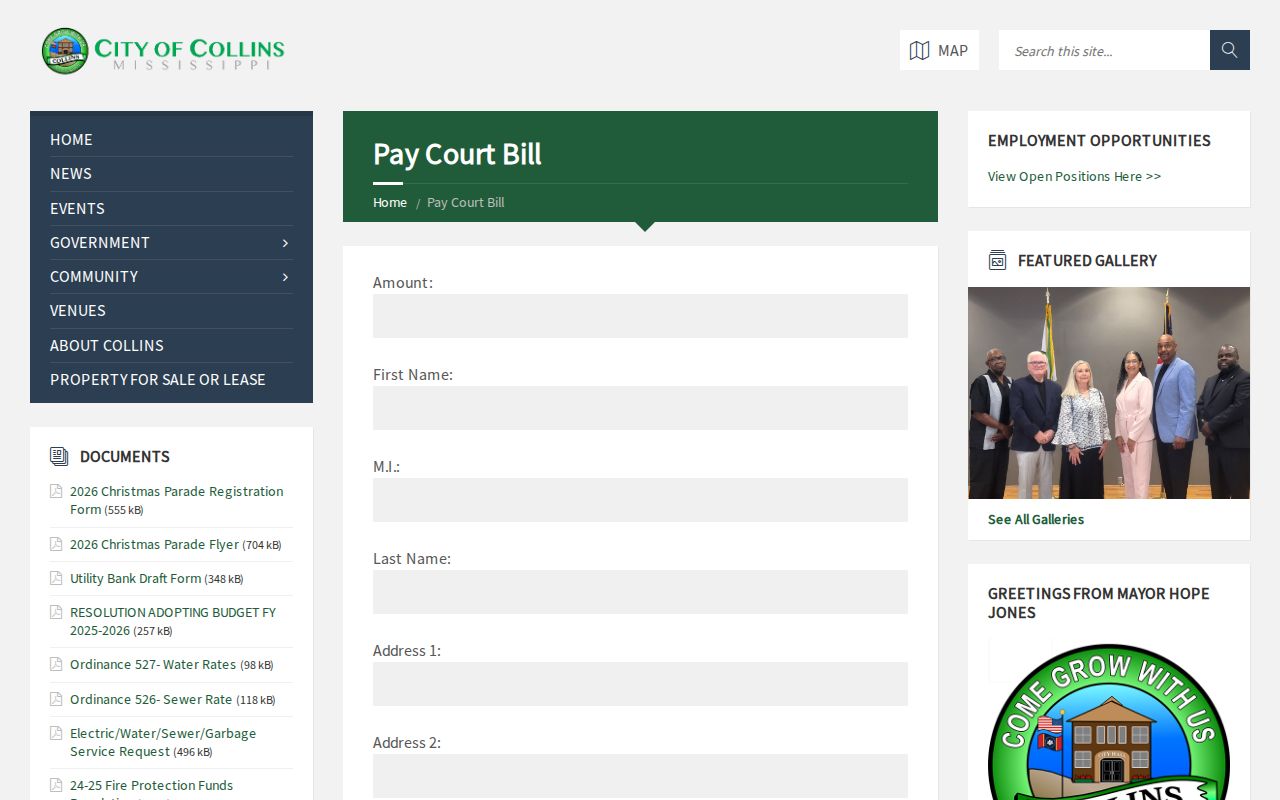Viewport: 1280px width, 800px height.
Task: Open Electric/Water/Sewer/Garbage Service Request document
Action: pos(163,742)
